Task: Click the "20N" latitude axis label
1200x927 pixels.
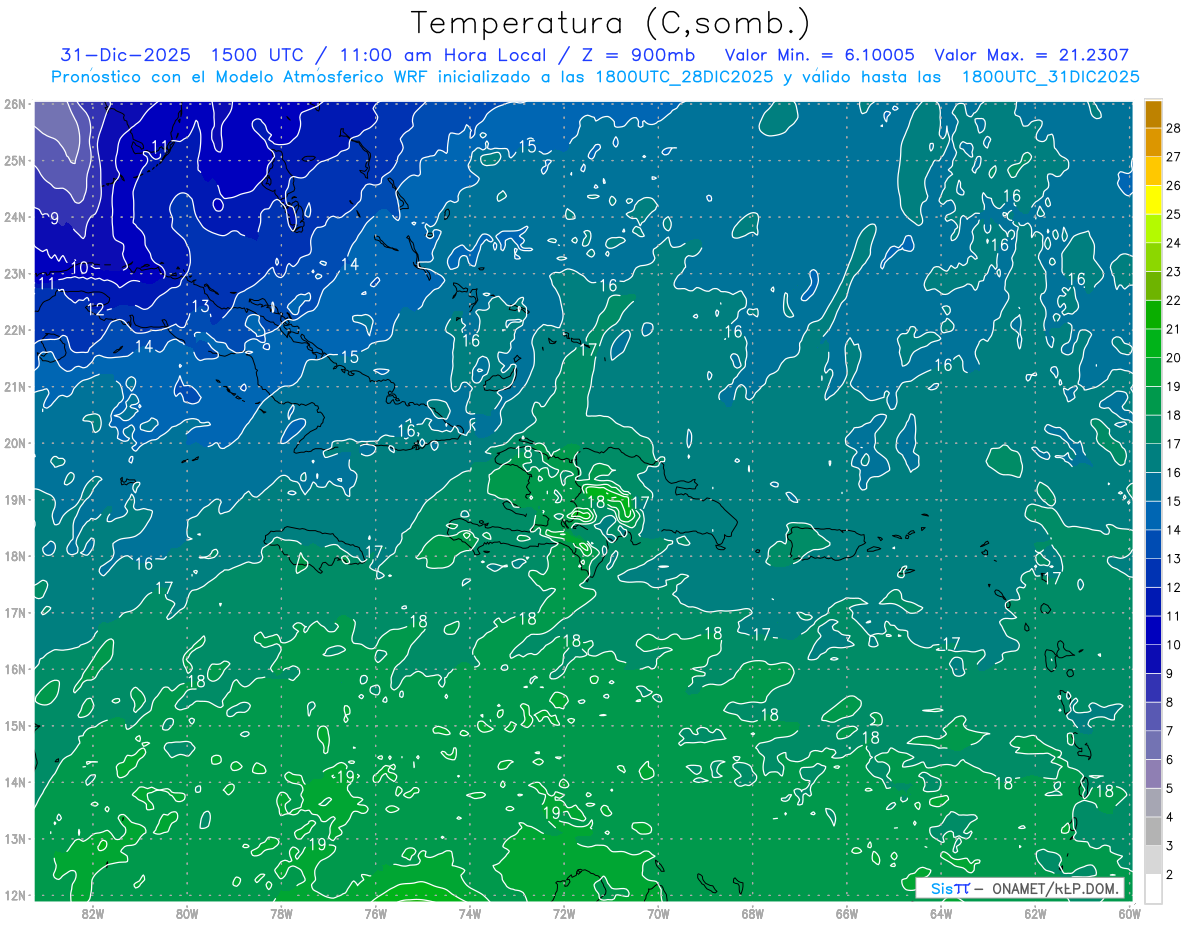Action: pyautogui.click(x=14, y=443)
